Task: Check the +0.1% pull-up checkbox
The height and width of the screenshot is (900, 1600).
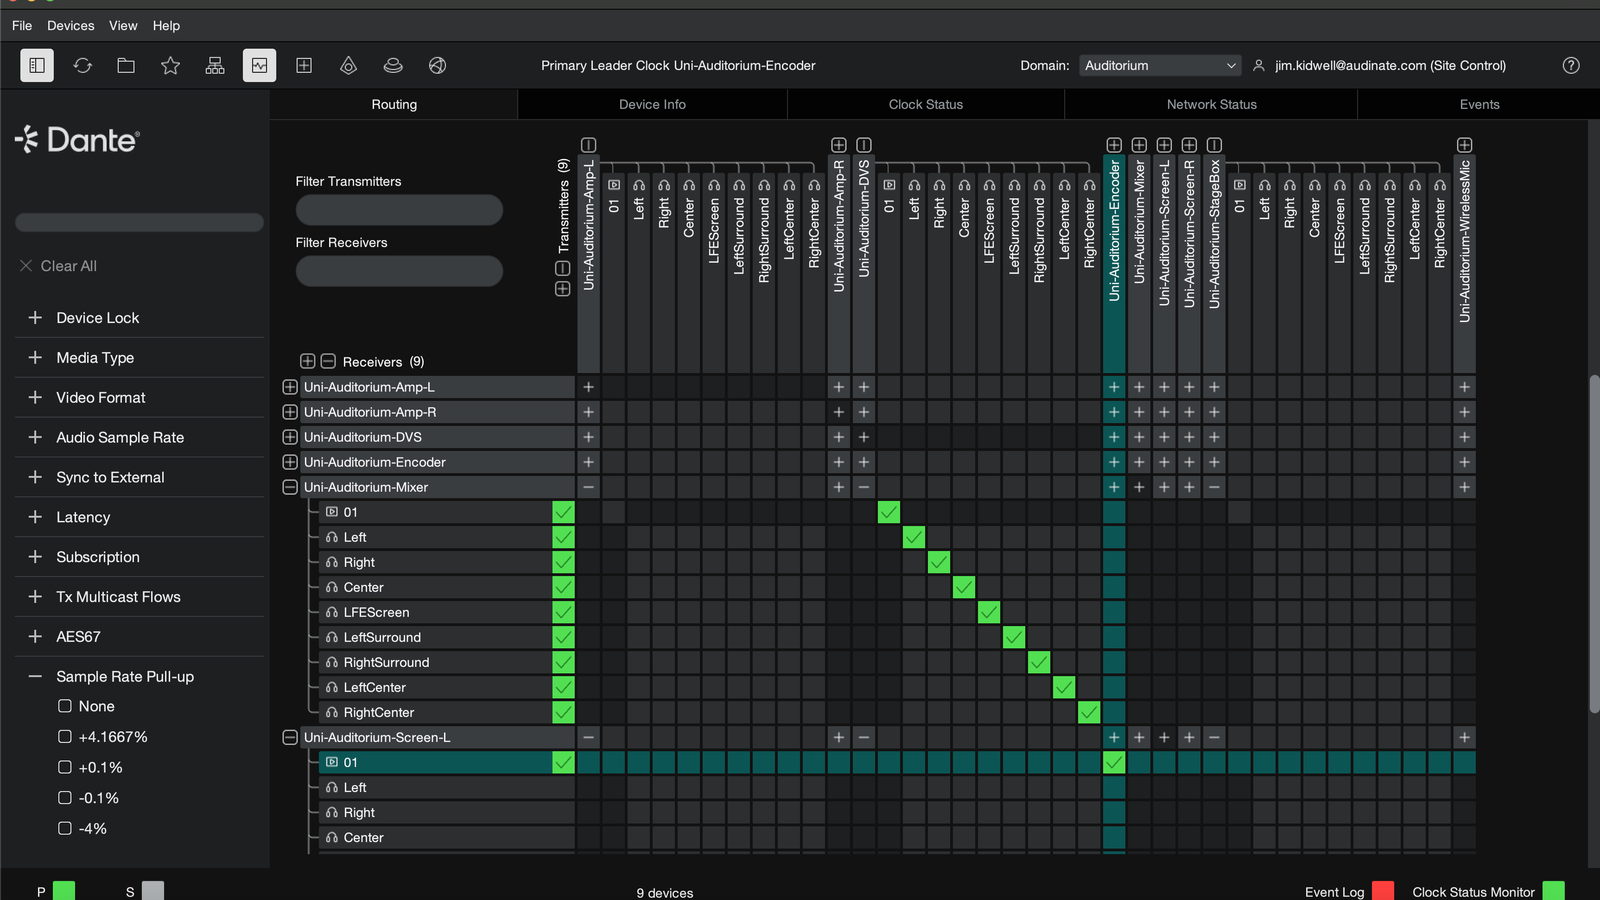Action: click(65, 767)
